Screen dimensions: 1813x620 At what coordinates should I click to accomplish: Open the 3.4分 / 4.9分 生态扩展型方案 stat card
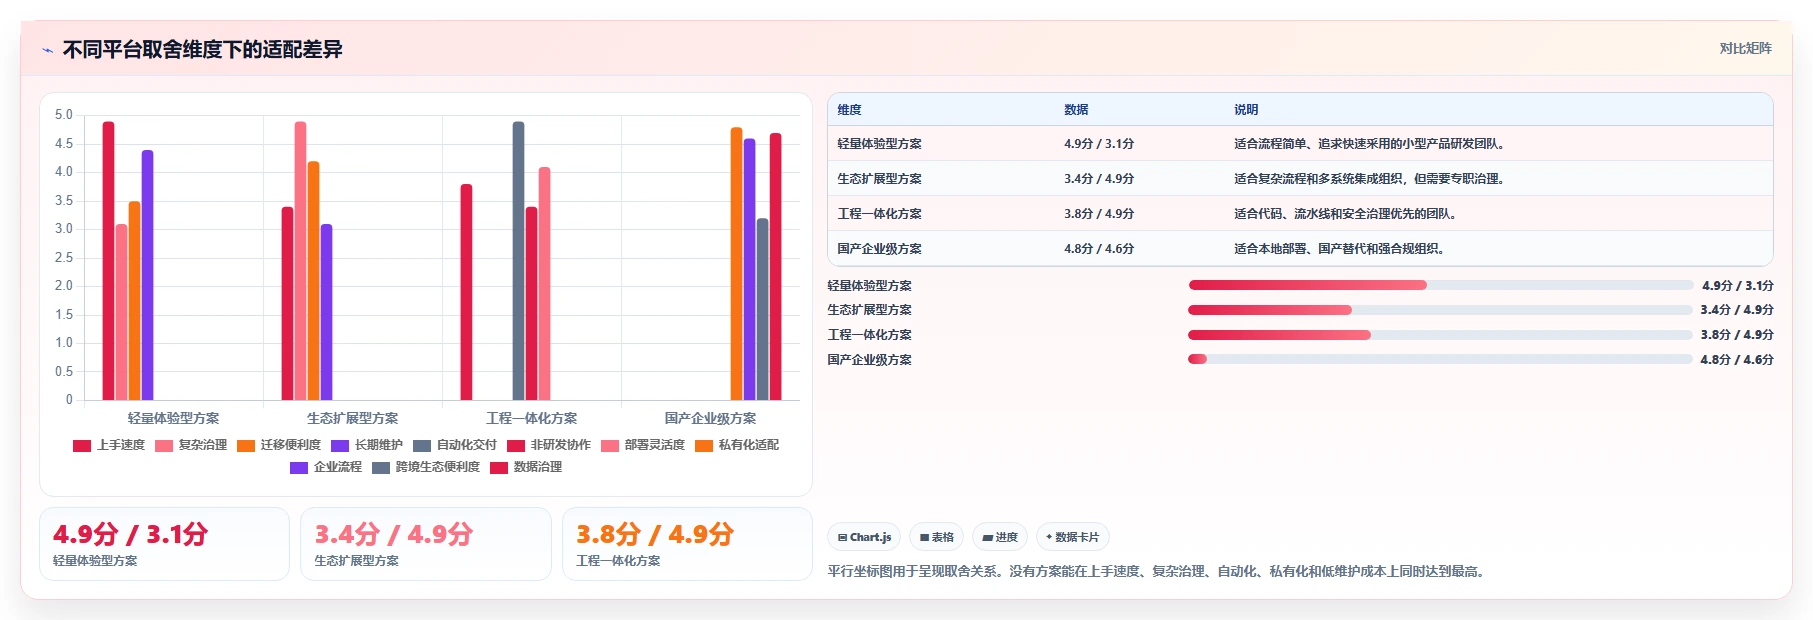(426, 544)
